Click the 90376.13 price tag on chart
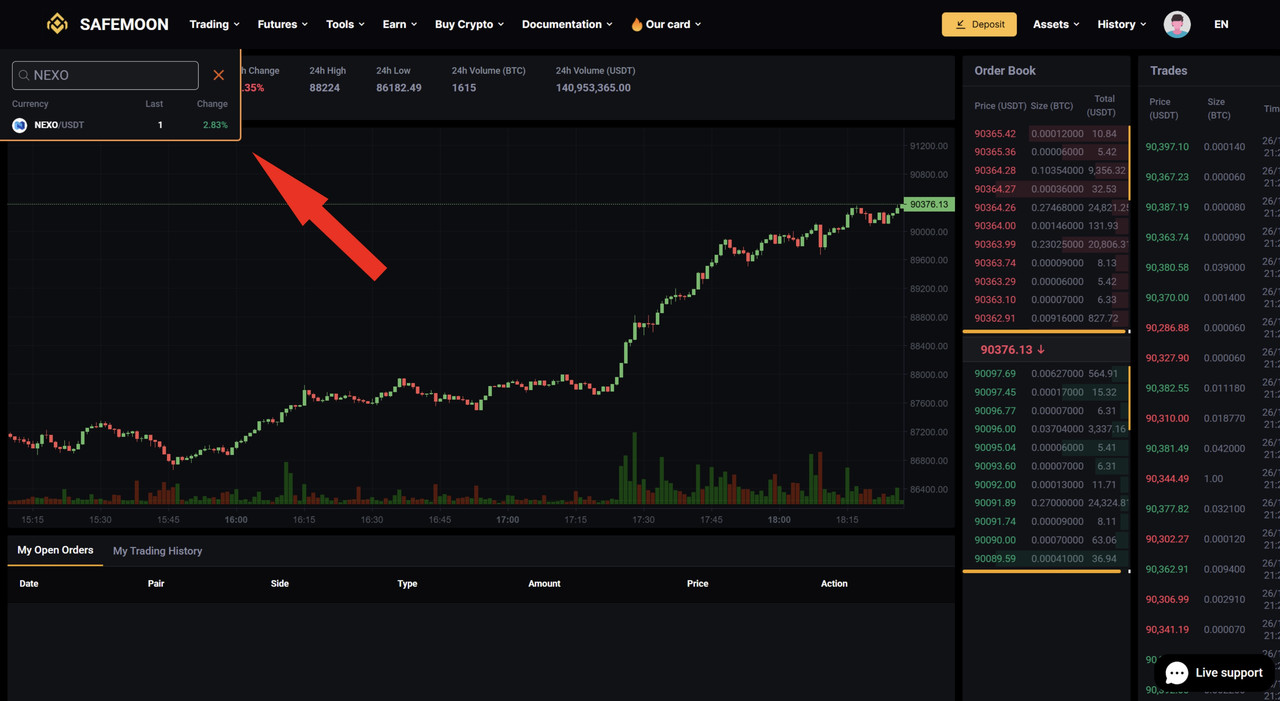 (929, 204)
